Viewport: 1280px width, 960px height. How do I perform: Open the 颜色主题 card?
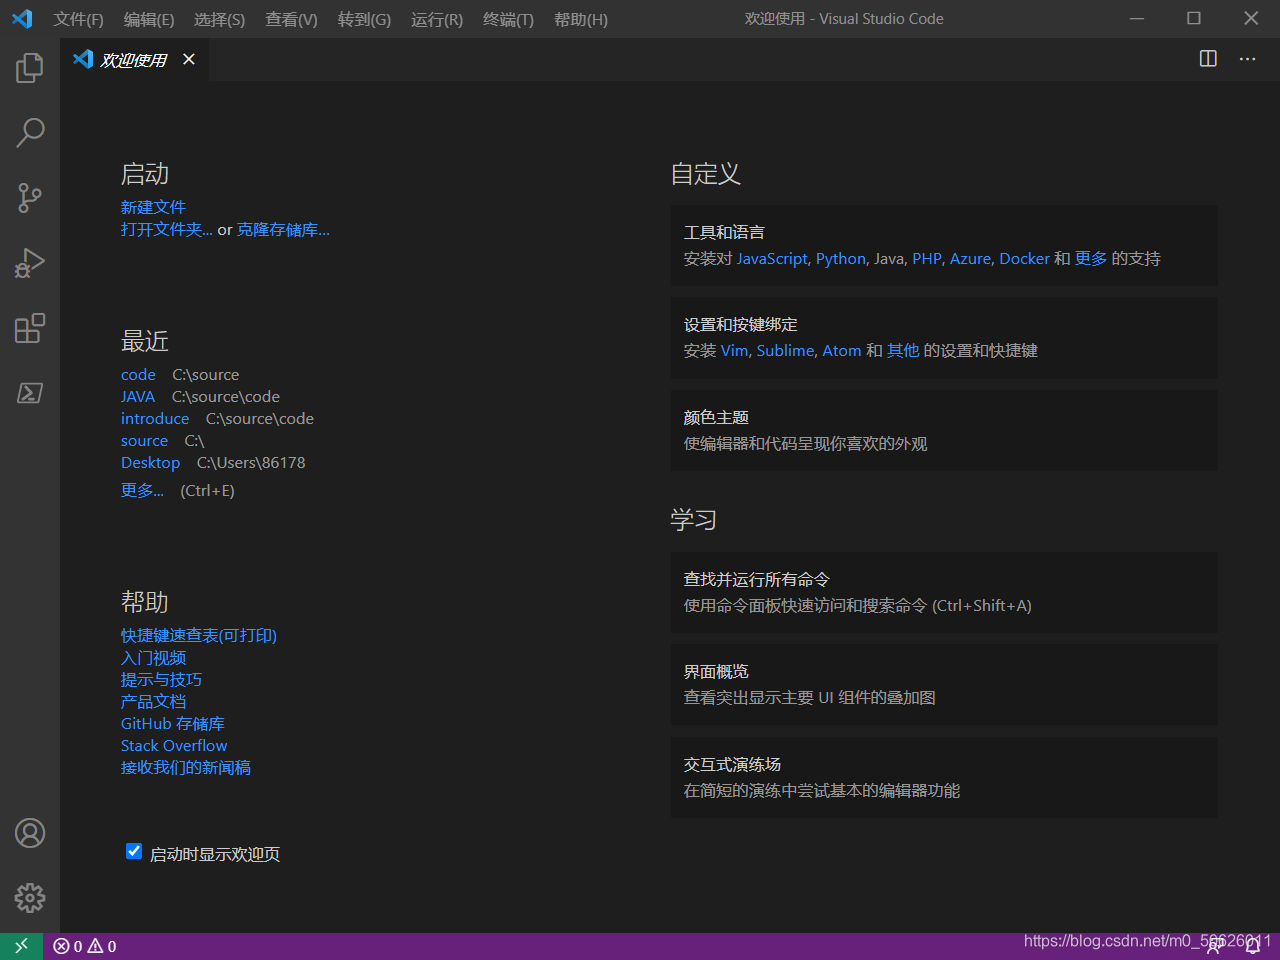pyautogui.click(x=944, y=430)
